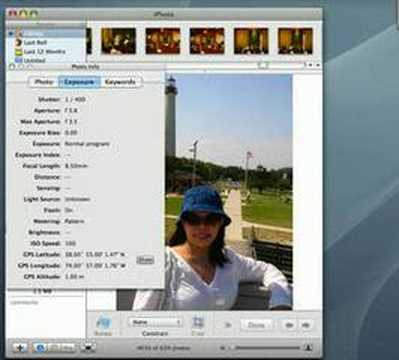Select the first full thumbnail in the filmstrip
Image resolution: width=399 pixels, height=360 pixels.
click(x=119, y=41)
